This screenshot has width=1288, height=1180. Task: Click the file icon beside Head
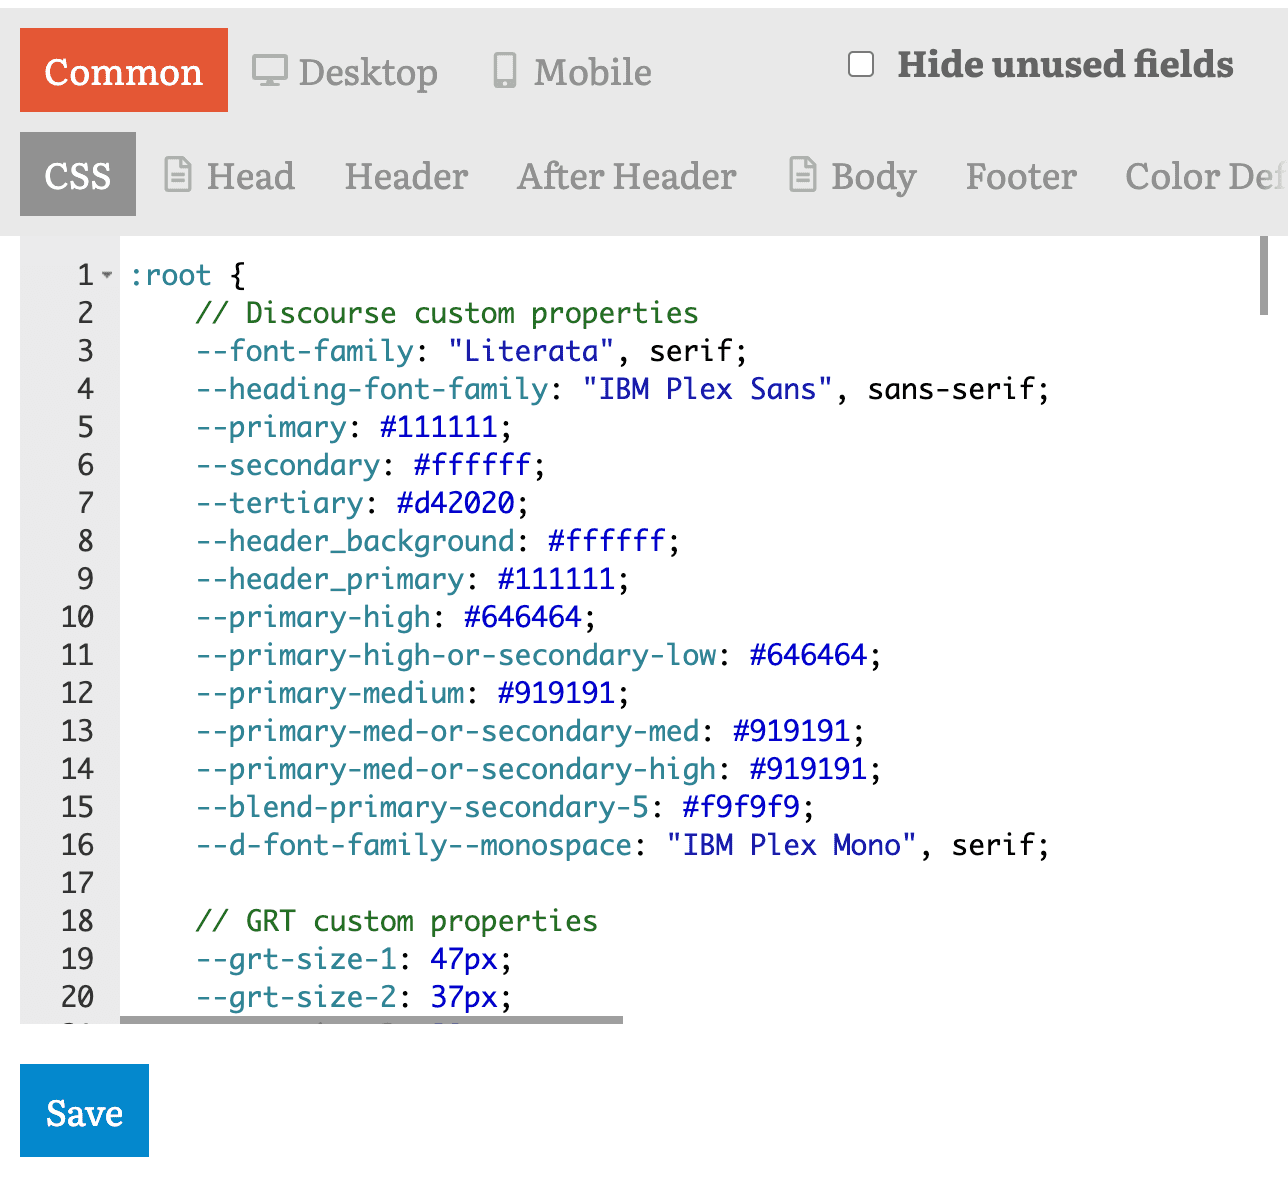point(177,174)
